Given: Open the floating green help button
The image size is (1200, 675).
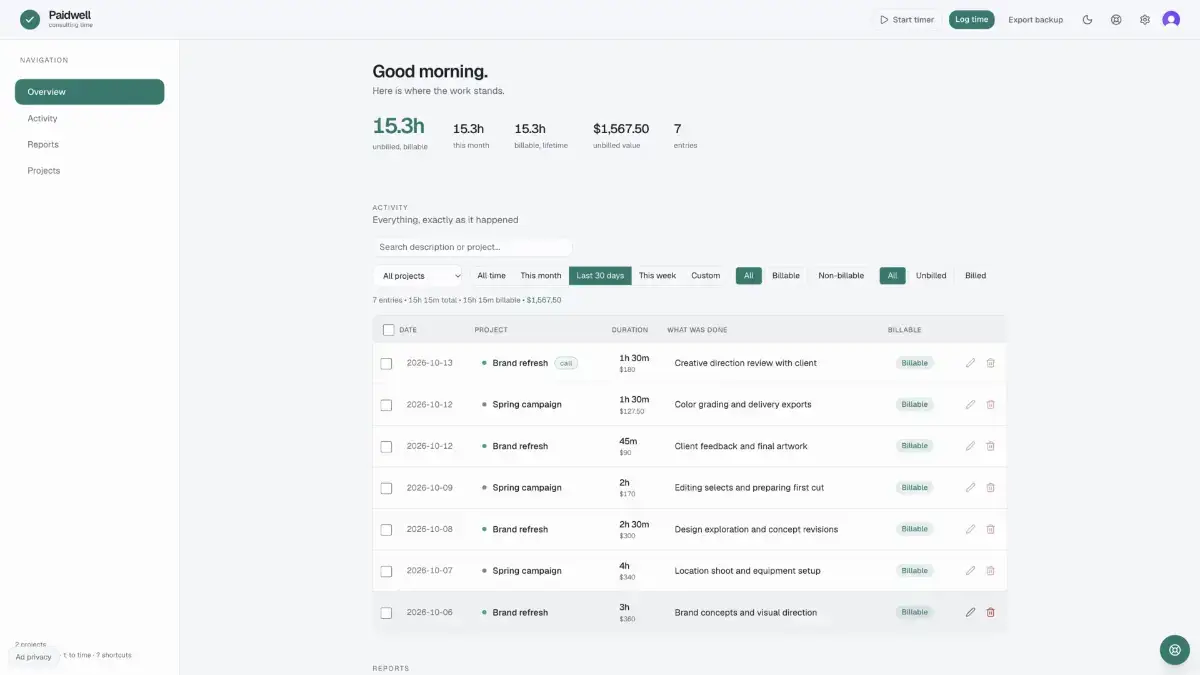Looking at the screenshot, I should 1174,649.
